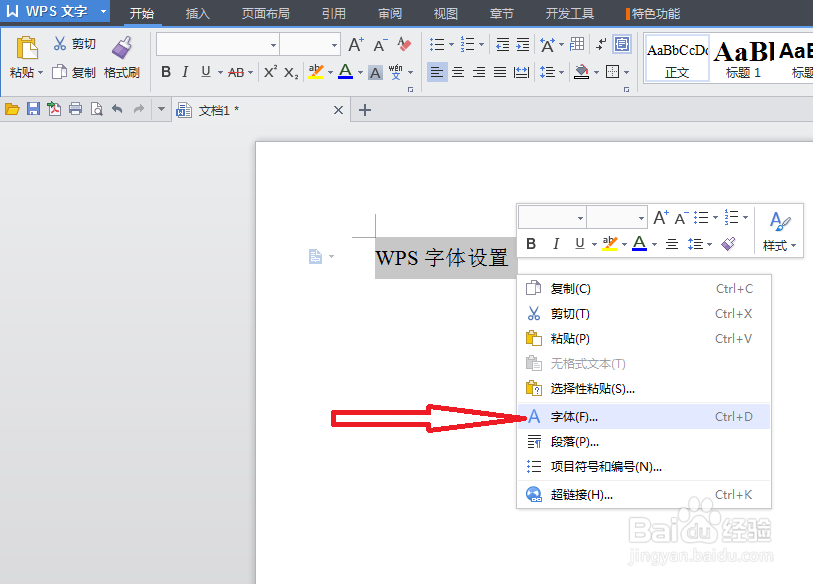Click the WPS 文字 application menu button
Viewport: 819px width, 584px height.
coord(55,11)
